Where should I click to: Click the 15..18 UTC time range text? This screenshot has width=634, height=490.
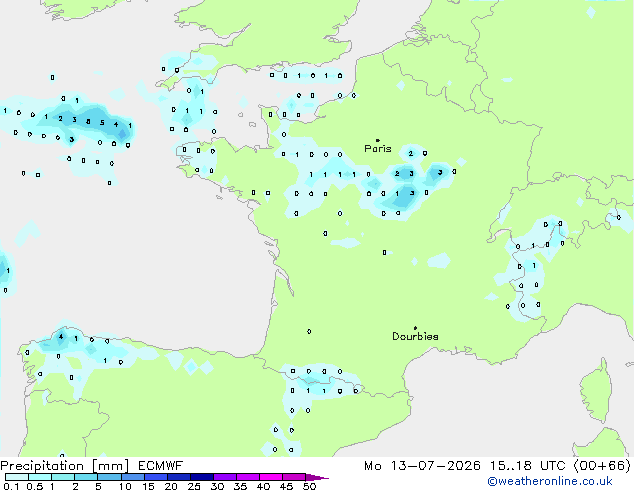pos(528,466)
